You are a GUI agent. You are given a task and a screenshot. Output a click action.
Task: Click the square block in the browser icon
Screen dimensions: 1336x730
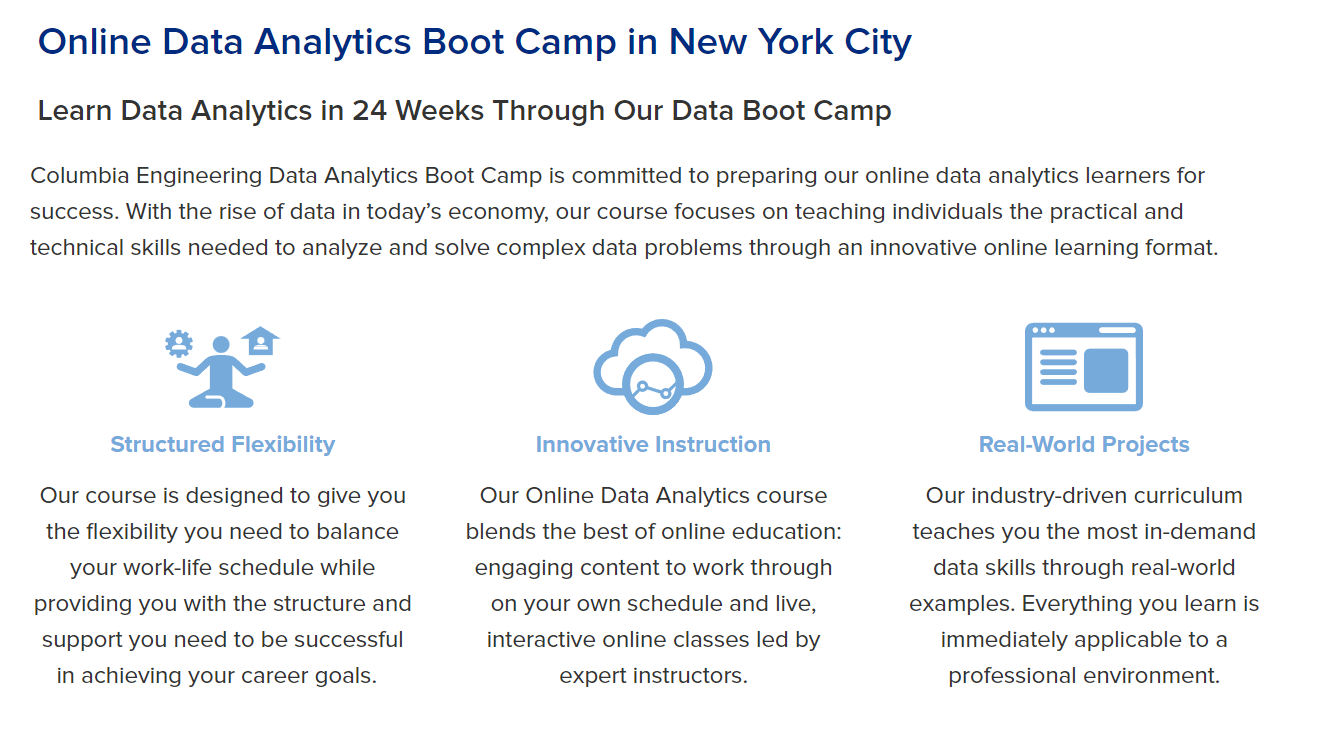[x=1106, y=370]
